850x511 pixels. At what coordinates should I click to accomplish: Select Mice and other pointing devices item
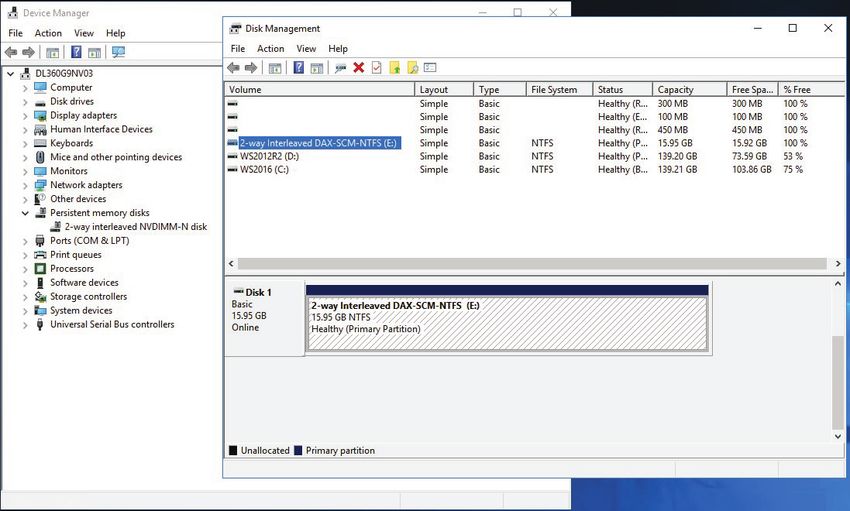(116, 157)
